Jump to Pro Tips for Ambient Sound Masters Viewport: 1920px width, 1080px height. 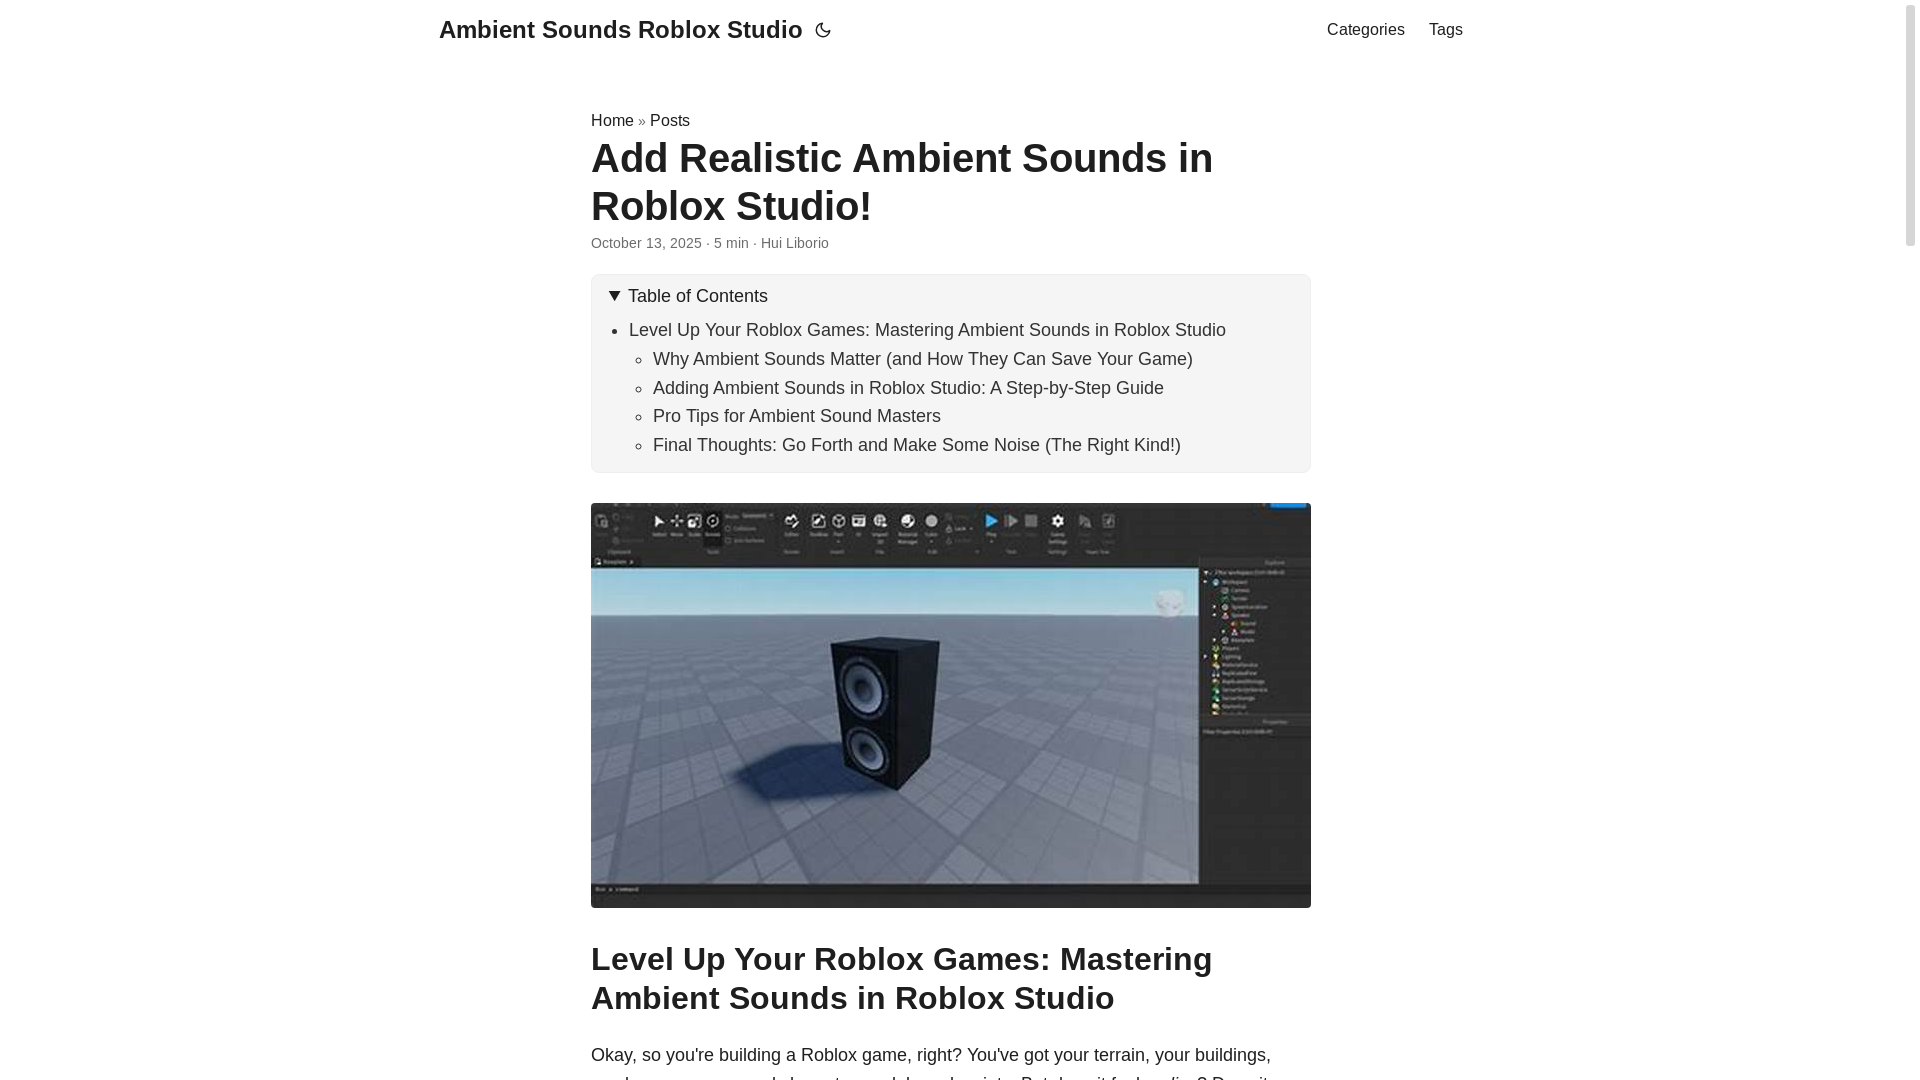point(797,416)
